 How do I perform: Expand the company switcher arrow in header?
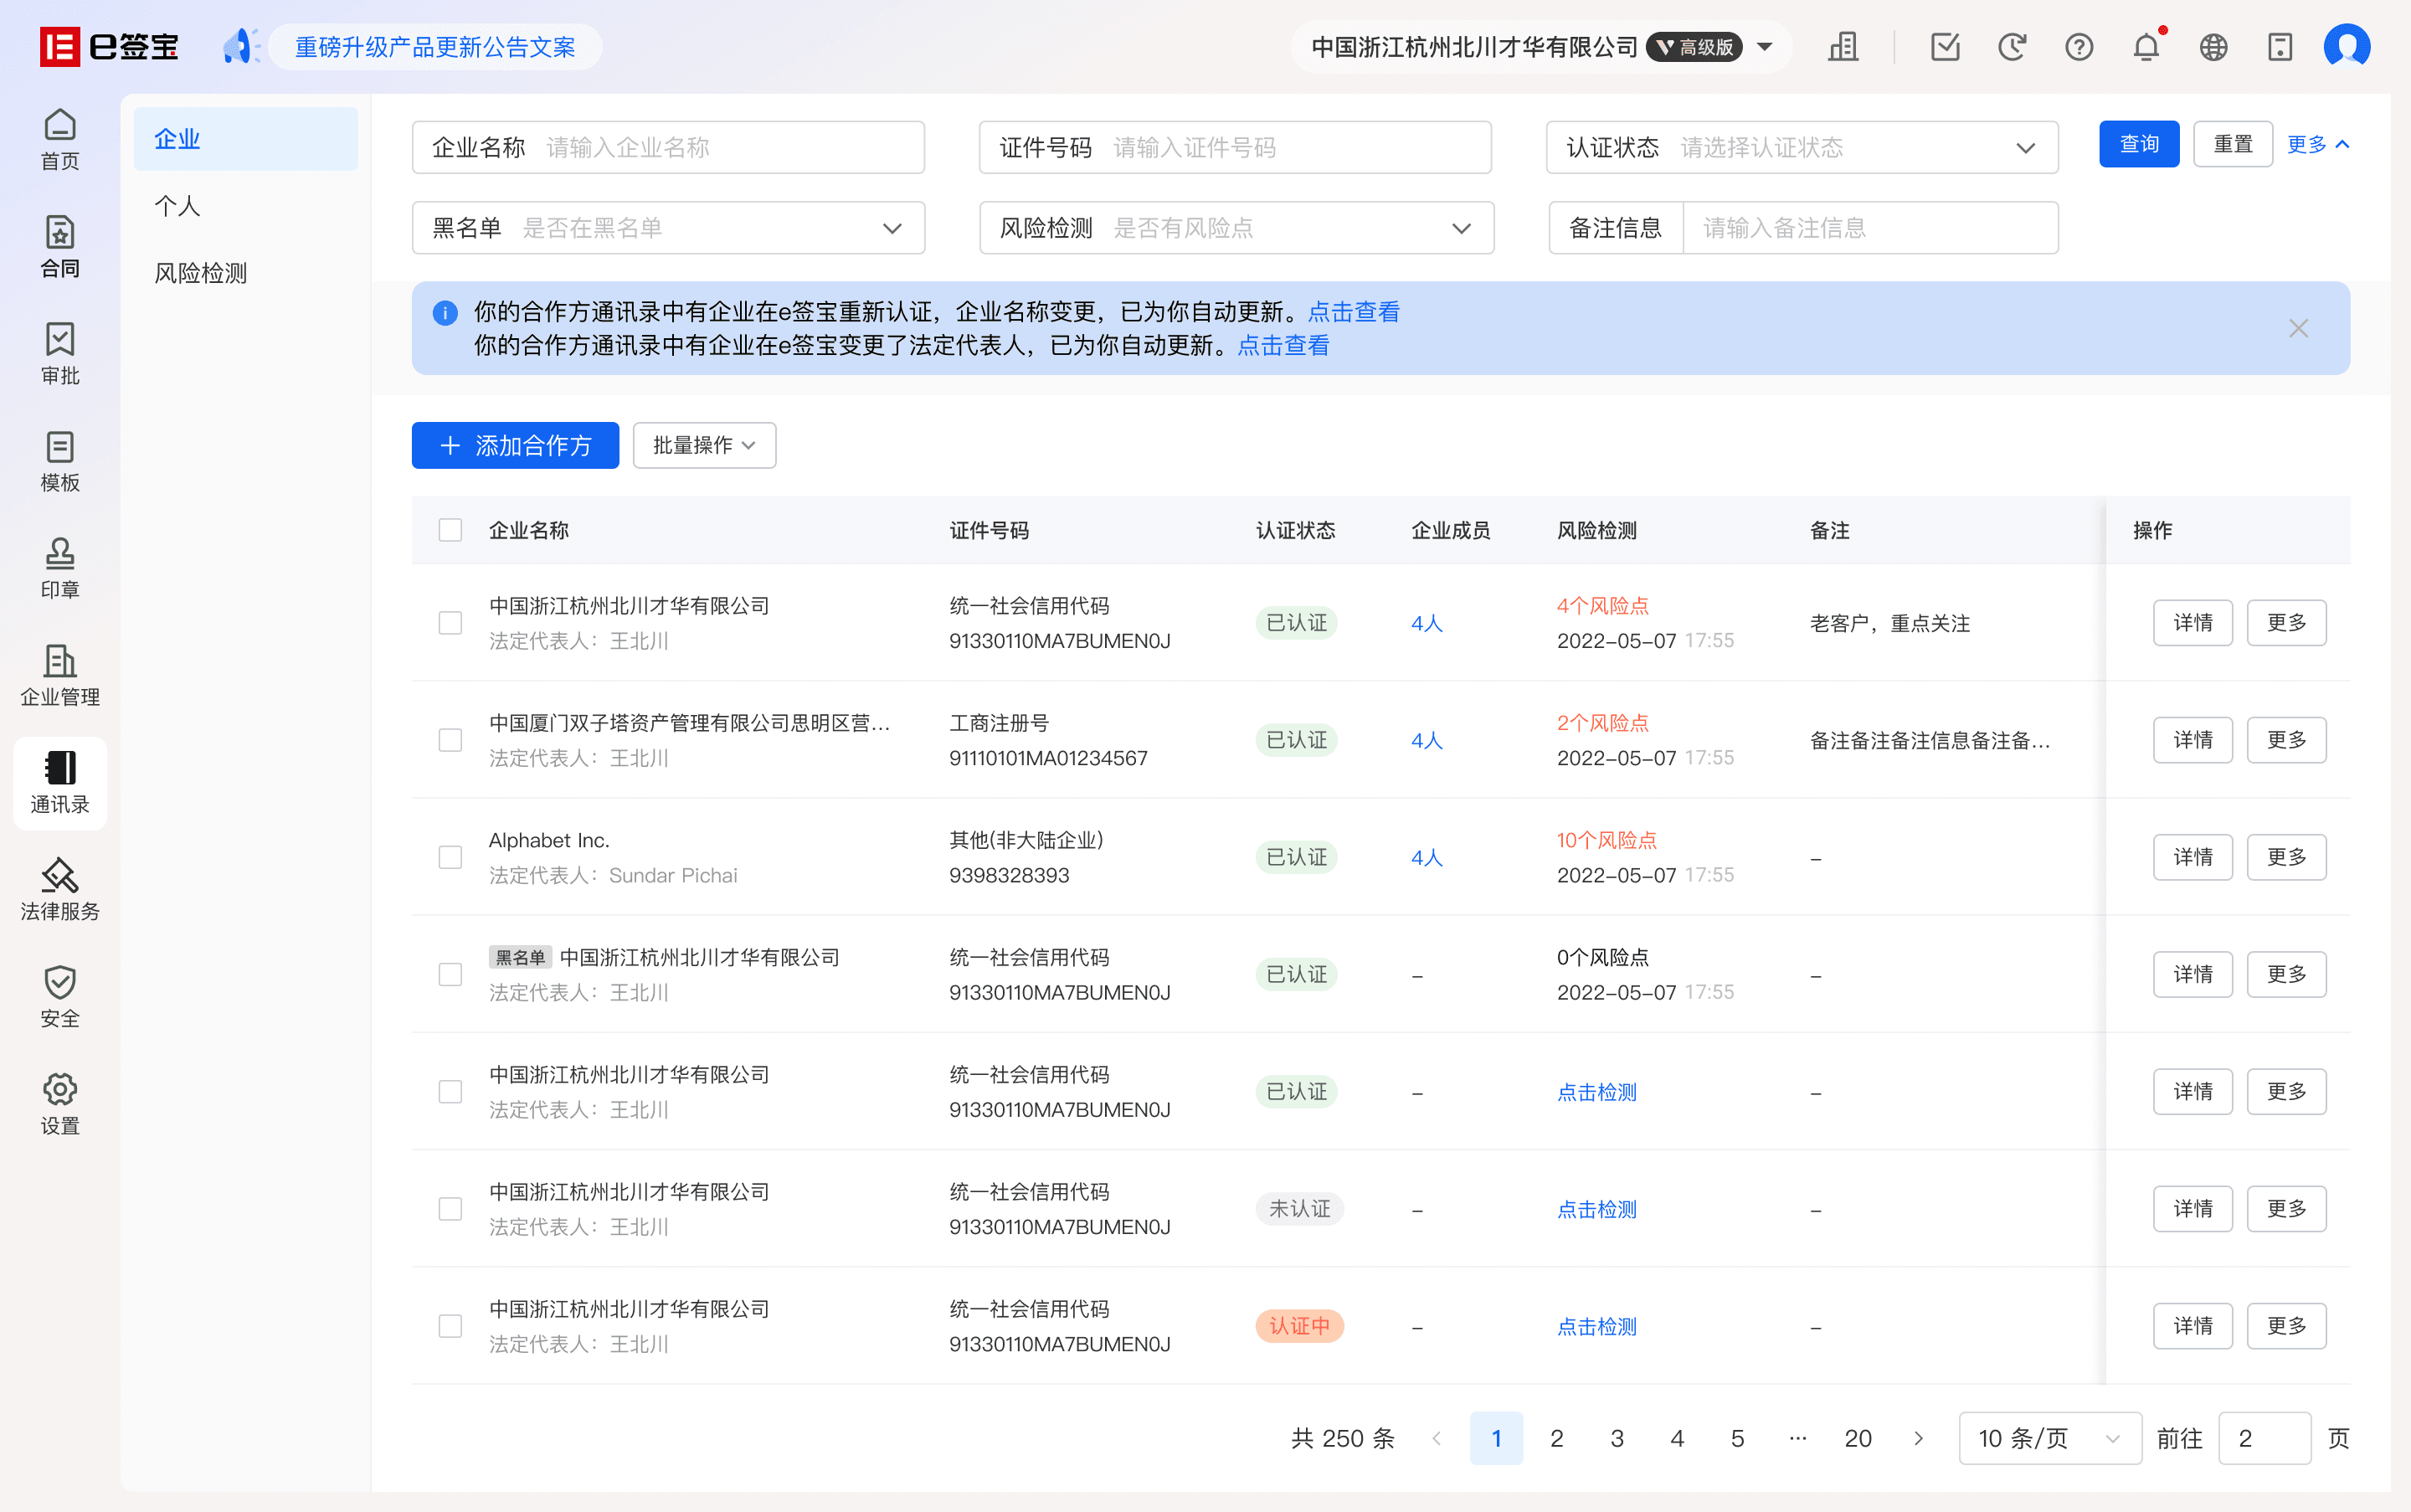pos(1765,47)
